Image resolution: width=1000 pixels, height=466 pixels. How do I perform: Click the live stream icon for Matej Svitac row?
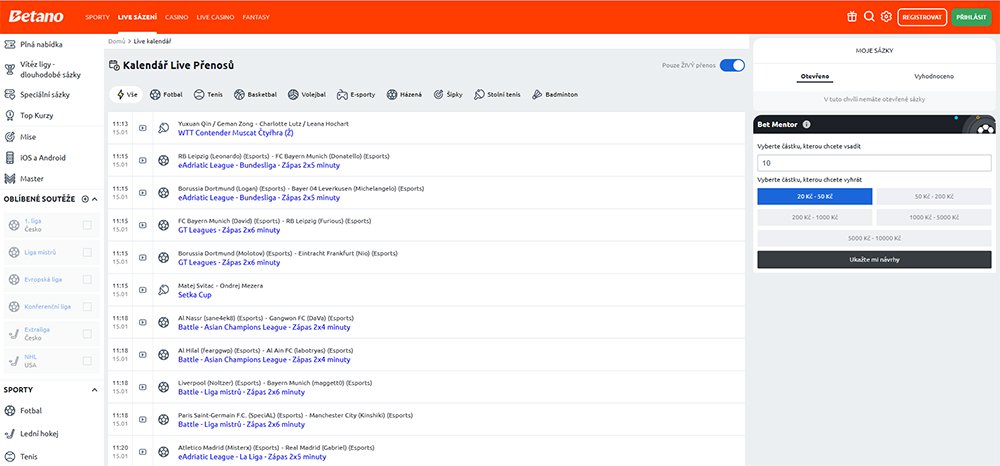click(143, 290)
